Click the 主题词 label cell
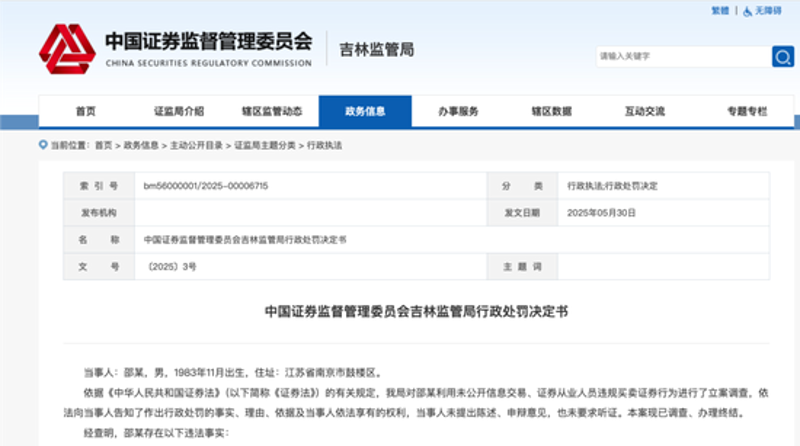 522,266
